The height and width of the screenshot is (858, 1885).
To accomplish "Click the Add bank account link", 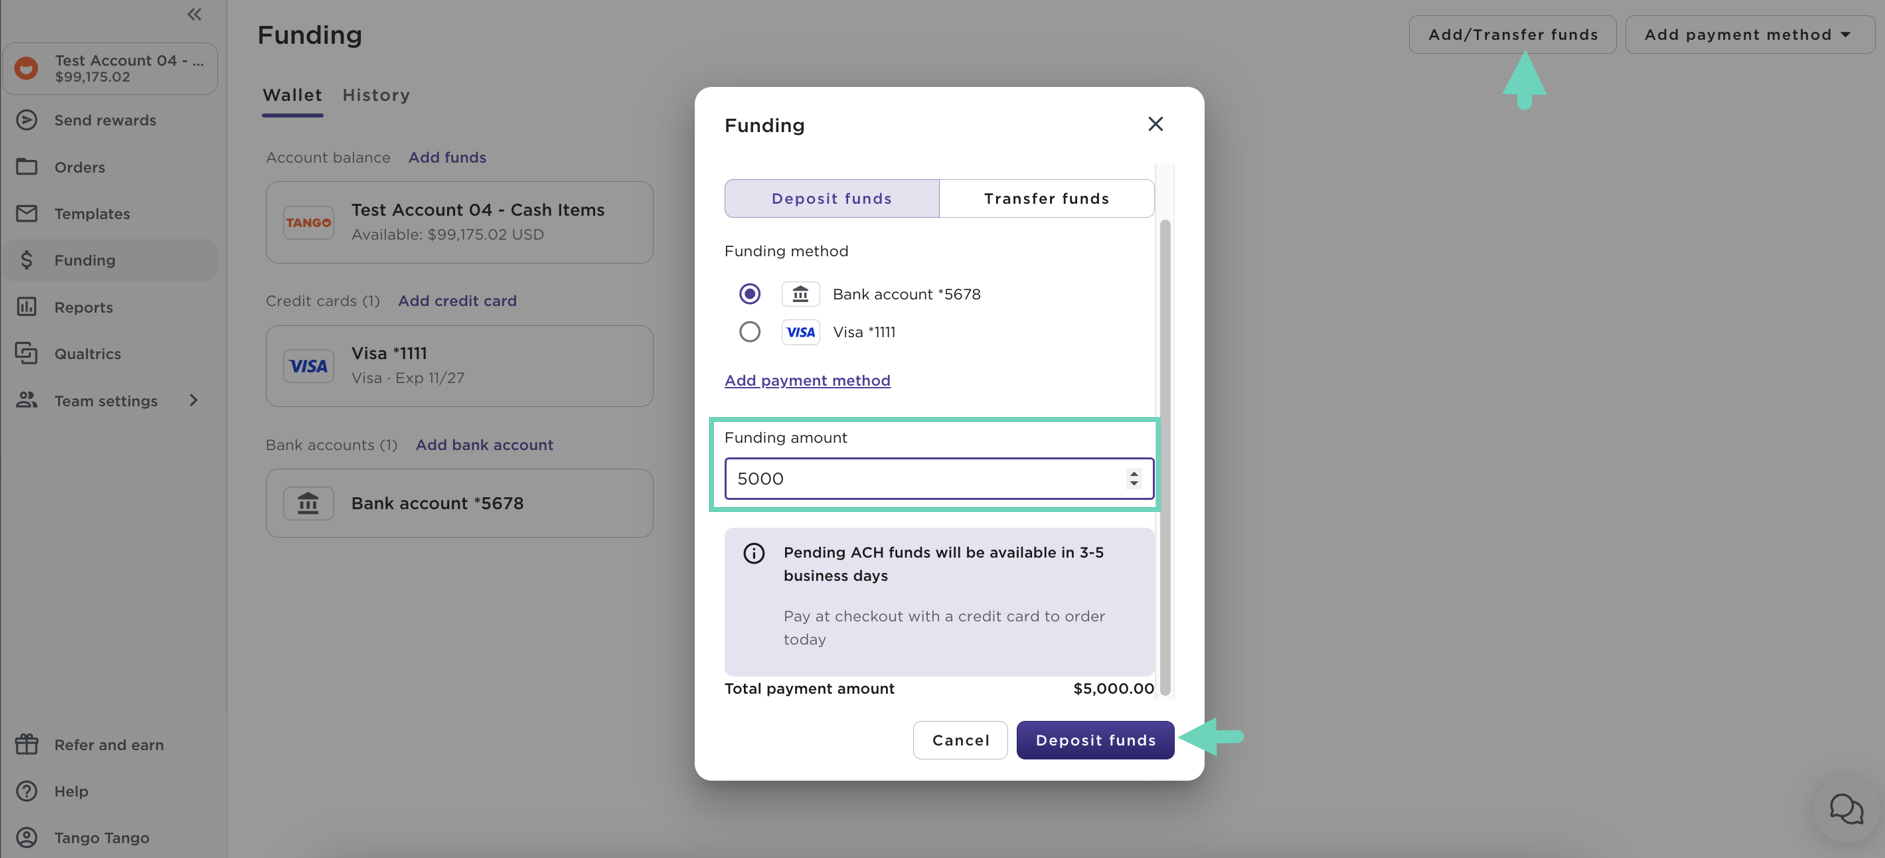I will (x=484, y=444).
